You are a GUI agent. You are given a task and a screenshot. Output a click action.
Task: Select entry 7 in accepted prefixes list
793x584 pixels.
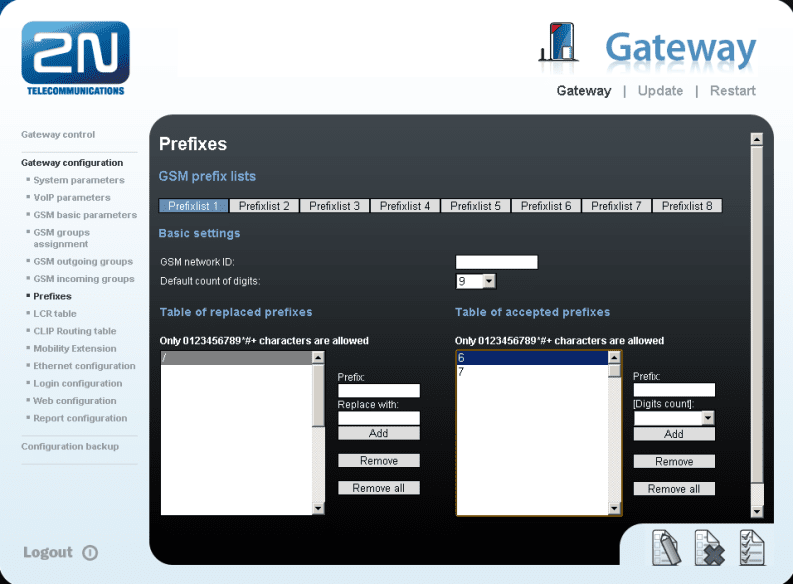click(532, 372)
